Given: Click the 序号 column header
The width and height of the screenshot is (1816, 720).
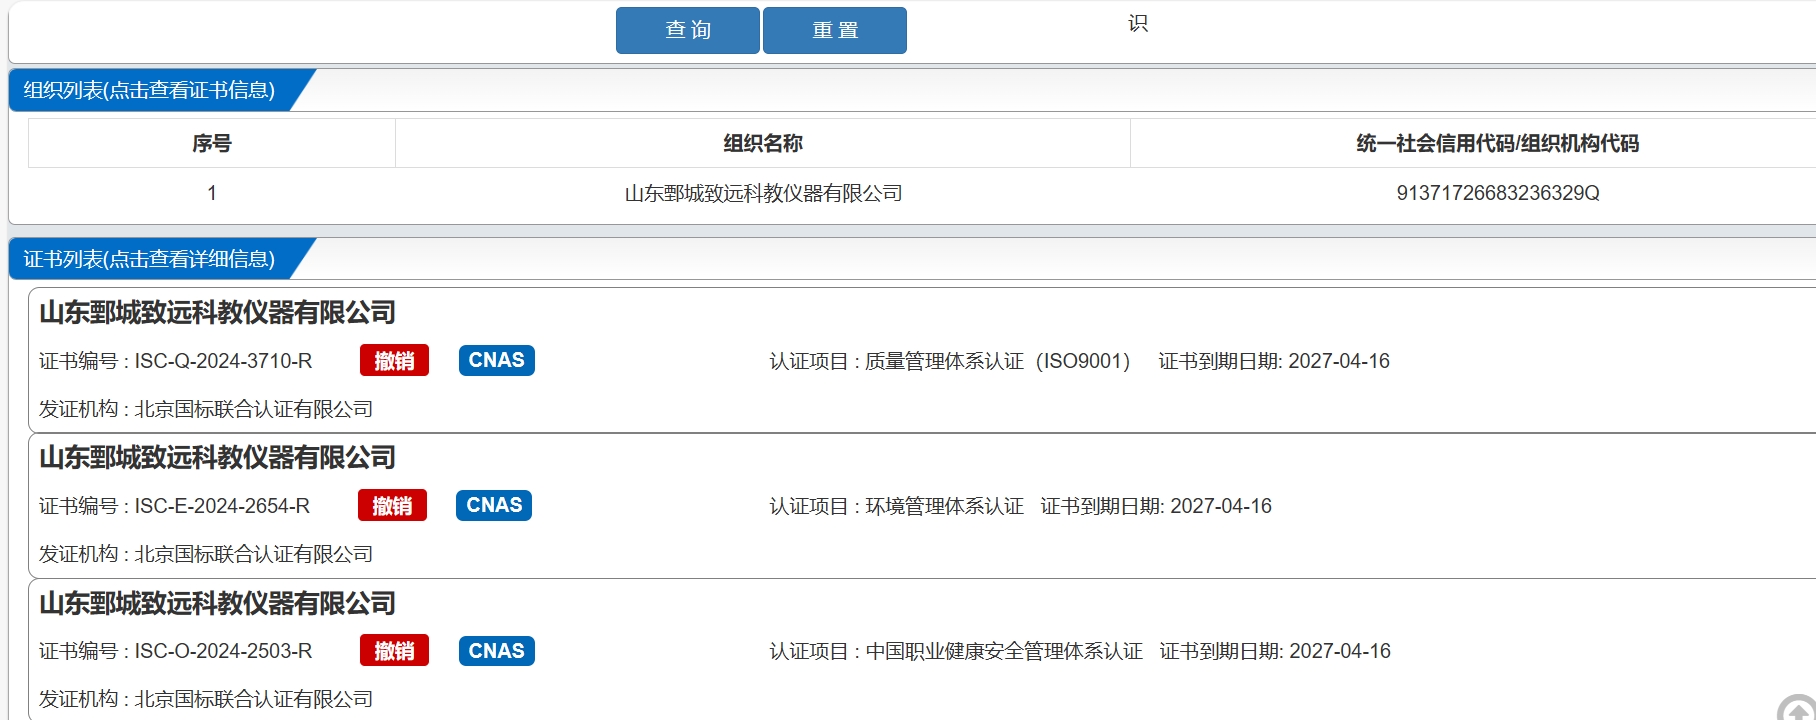Looking at the screenshot, I should (212, 143).
